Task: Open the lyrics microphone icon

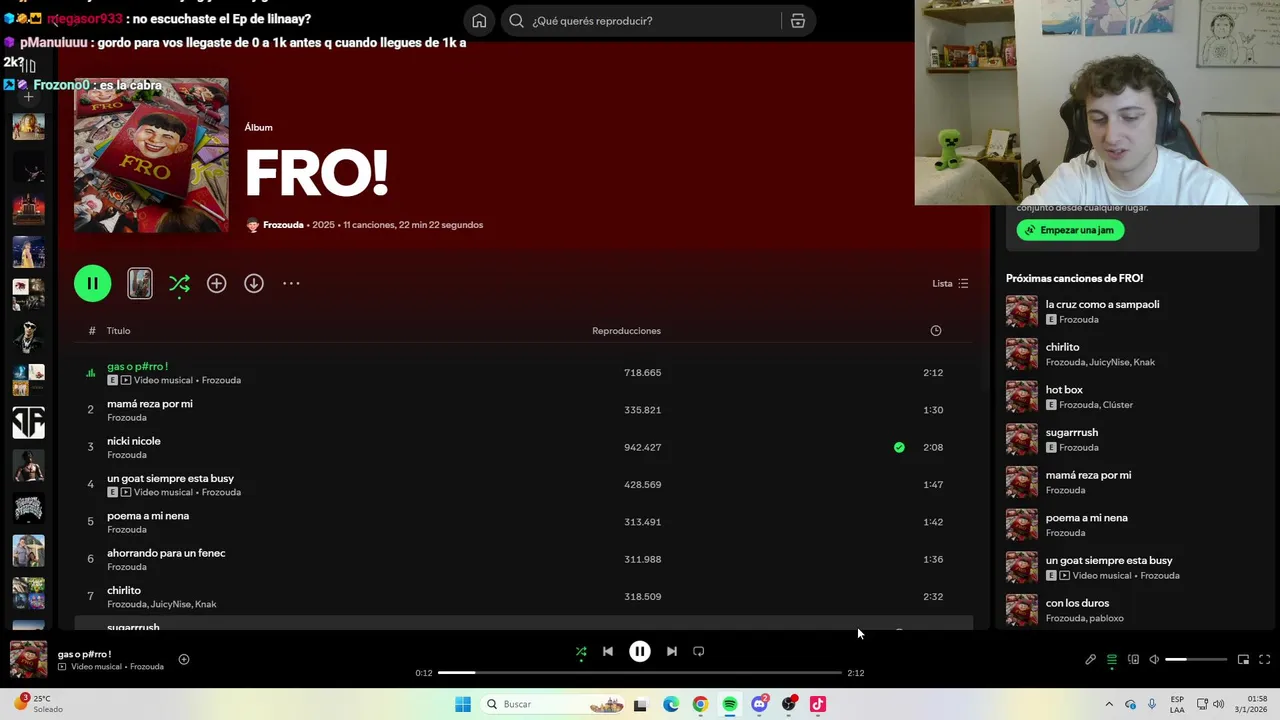Action: tap(1091, 660)
